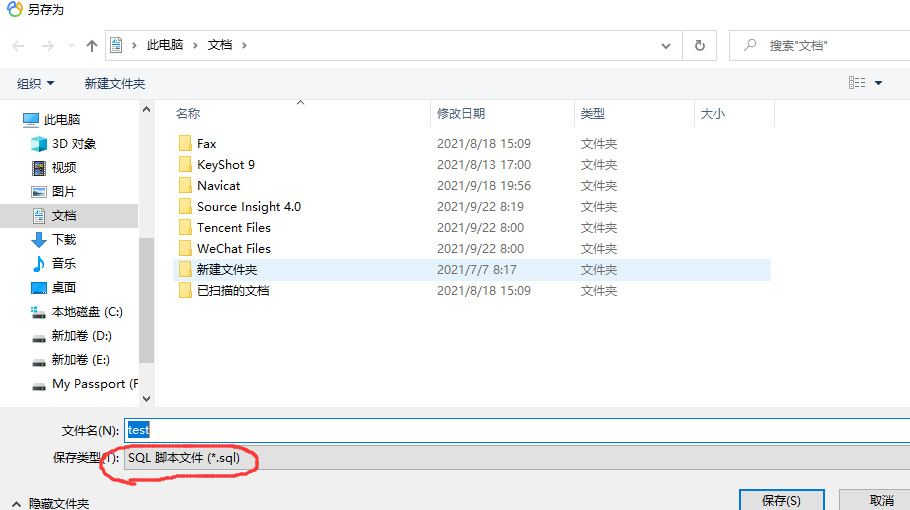This screenshot has height=510, width=910.
Task: Go forward with the right arrow
Action: [x=48, y=46]
